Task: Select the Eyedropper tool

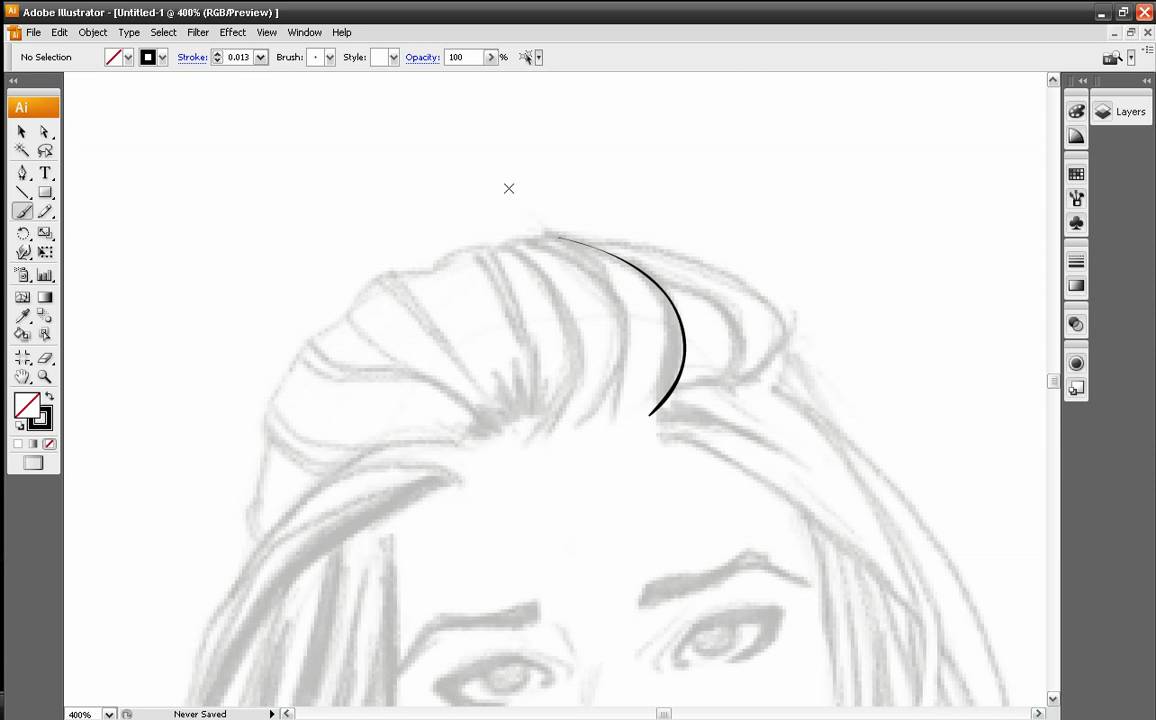Action: pos(22,317)
